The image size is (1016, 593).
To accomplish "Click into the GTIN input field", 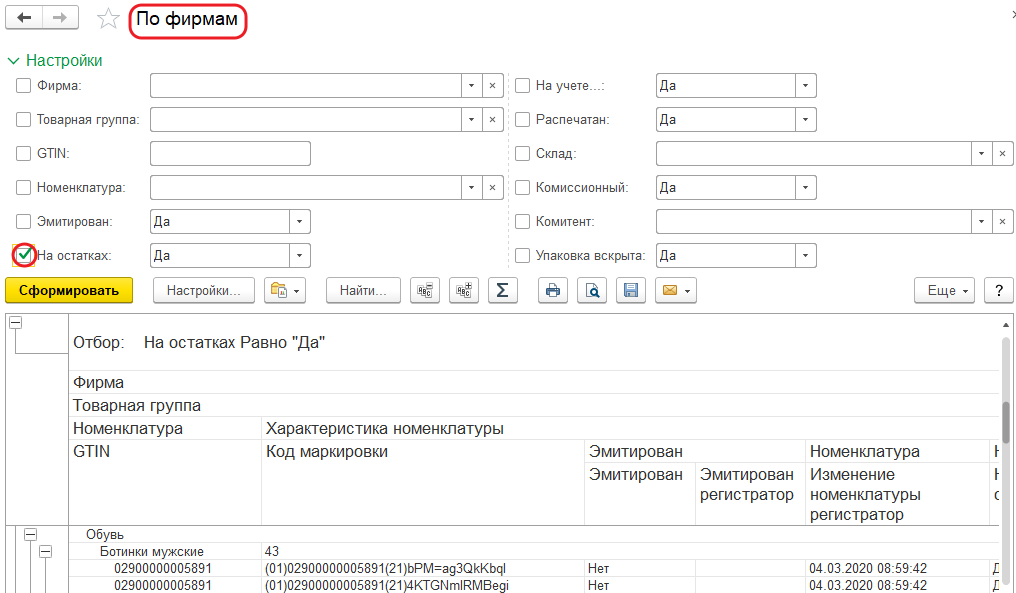I will tap(230, 154).
